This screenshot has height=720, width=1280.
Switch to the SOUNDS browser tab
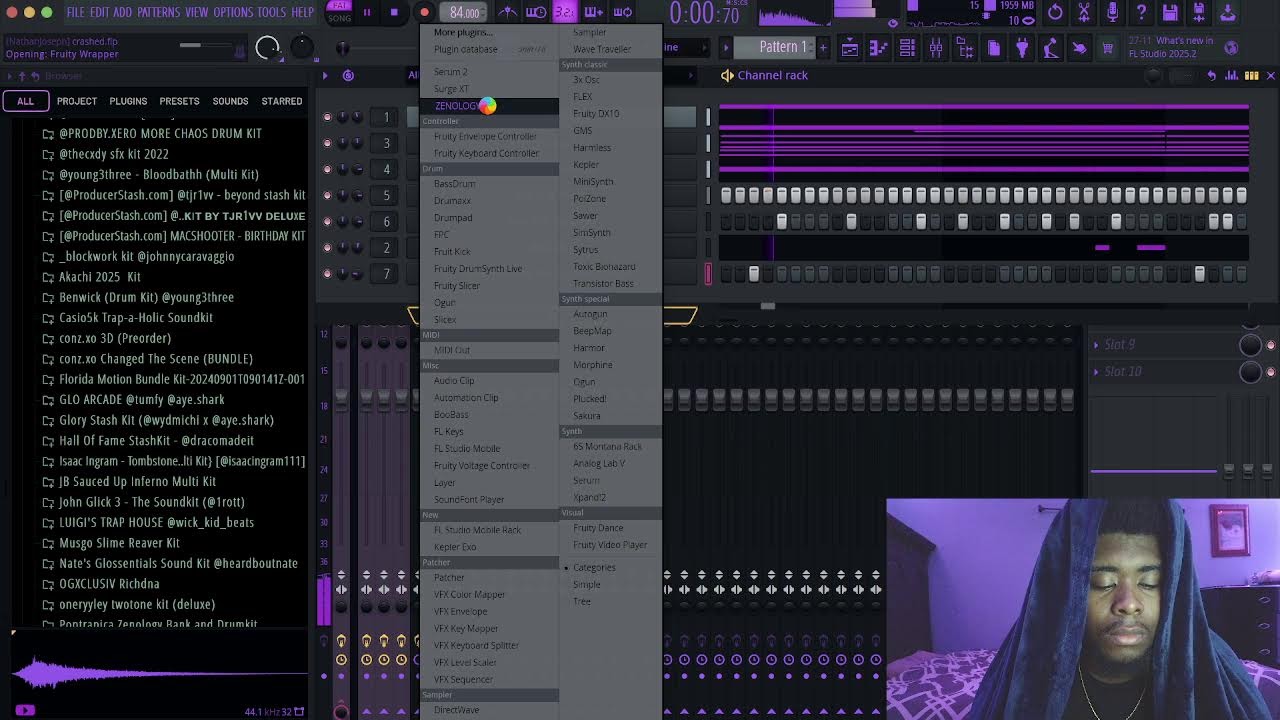coord(230,101)
